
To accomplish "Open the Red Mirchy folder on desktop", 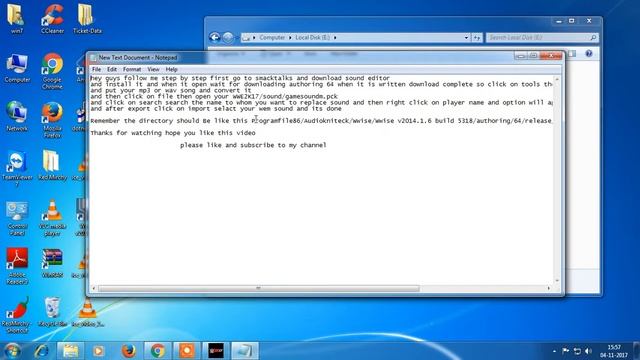I will point(52,165).
